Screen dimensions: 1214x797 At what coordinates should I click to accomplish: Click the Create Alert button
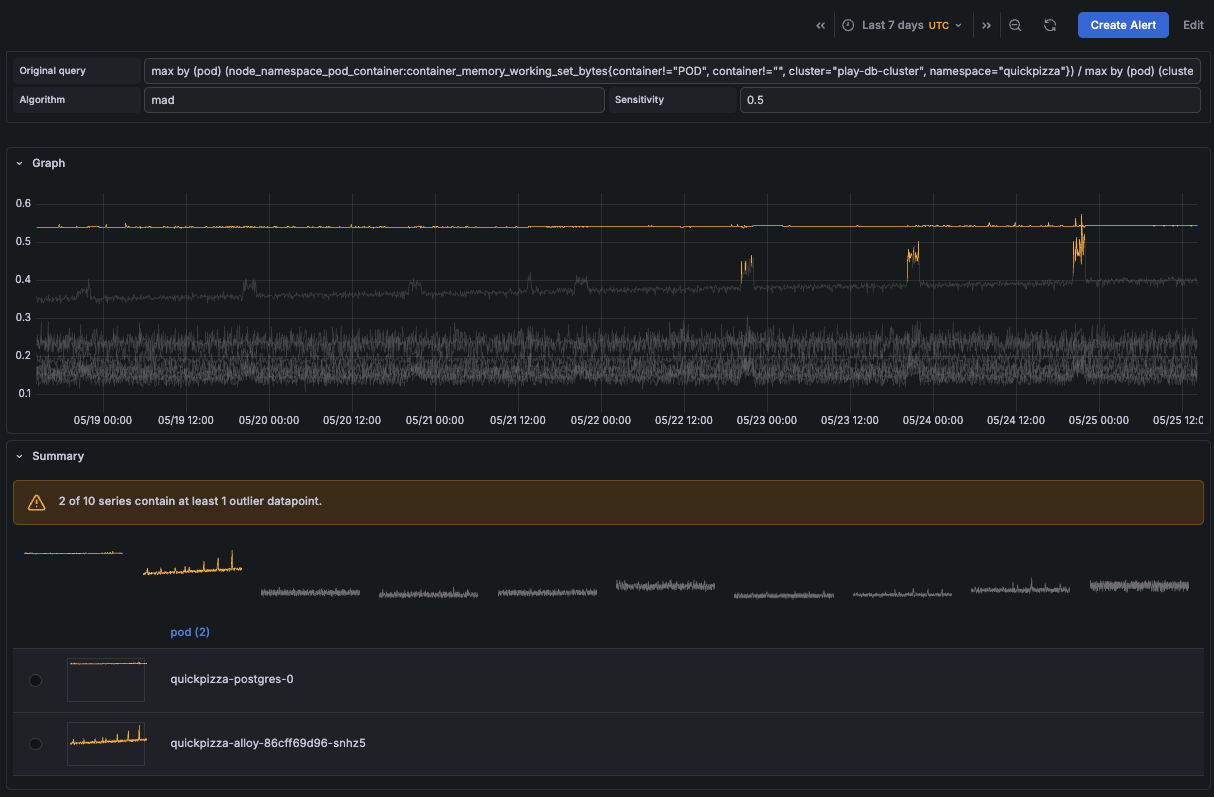point(1123,25)
